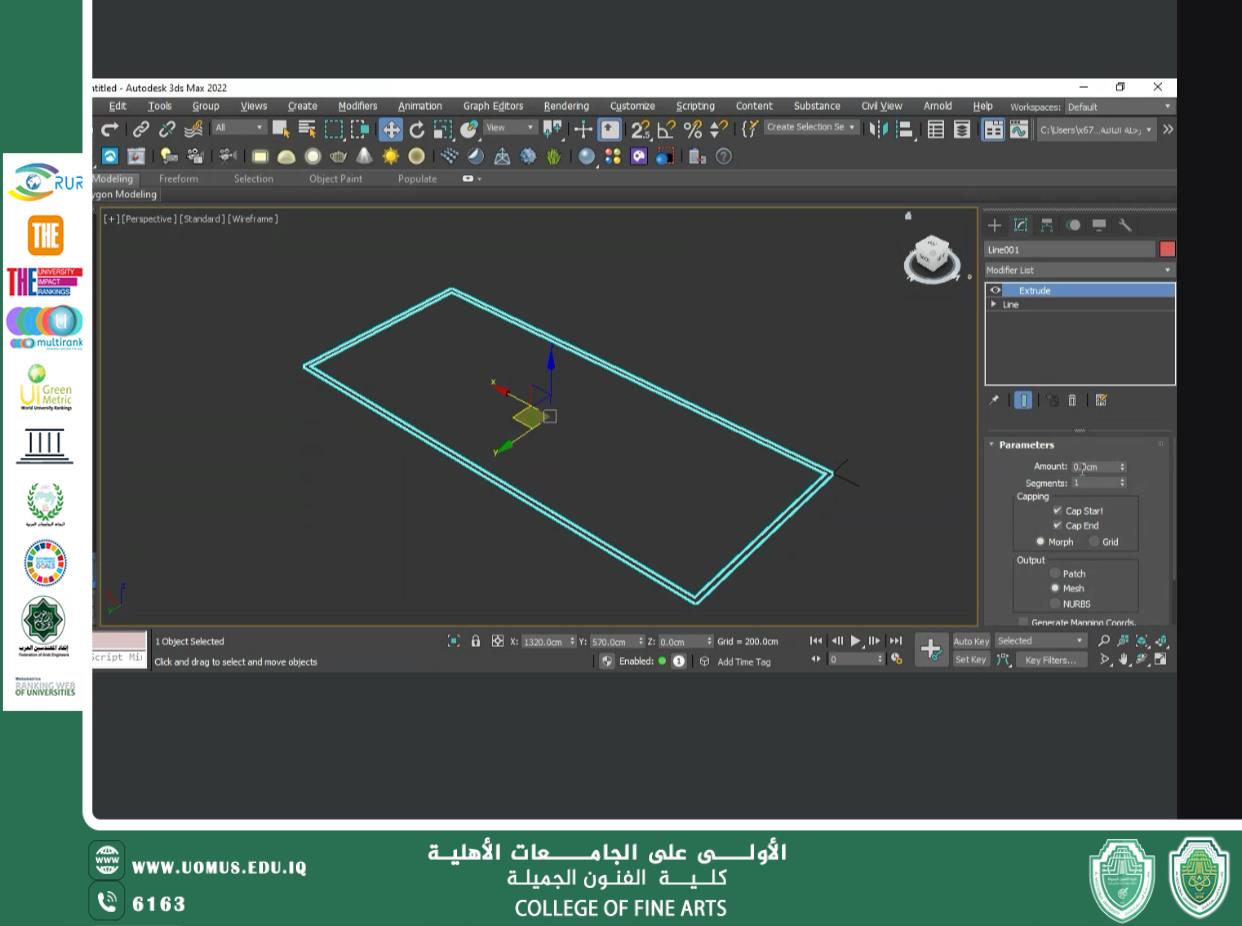Switch to the Hierarchy command panel

[1047, 225]
